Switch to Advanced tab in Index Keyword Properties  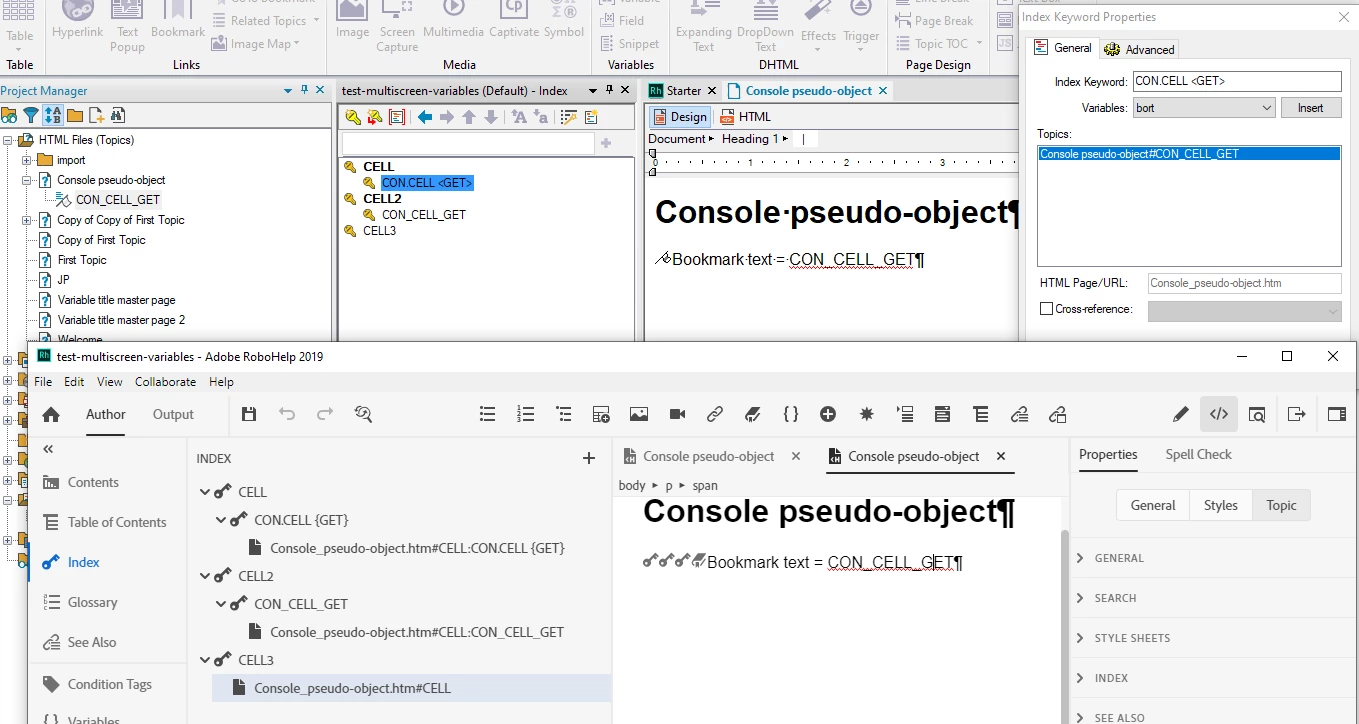pos(1139,49)
